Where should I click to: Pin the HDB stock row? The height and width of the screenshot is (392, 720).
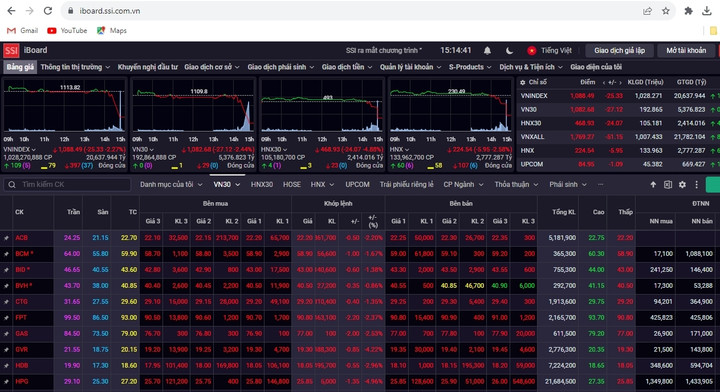pos(6,366)
